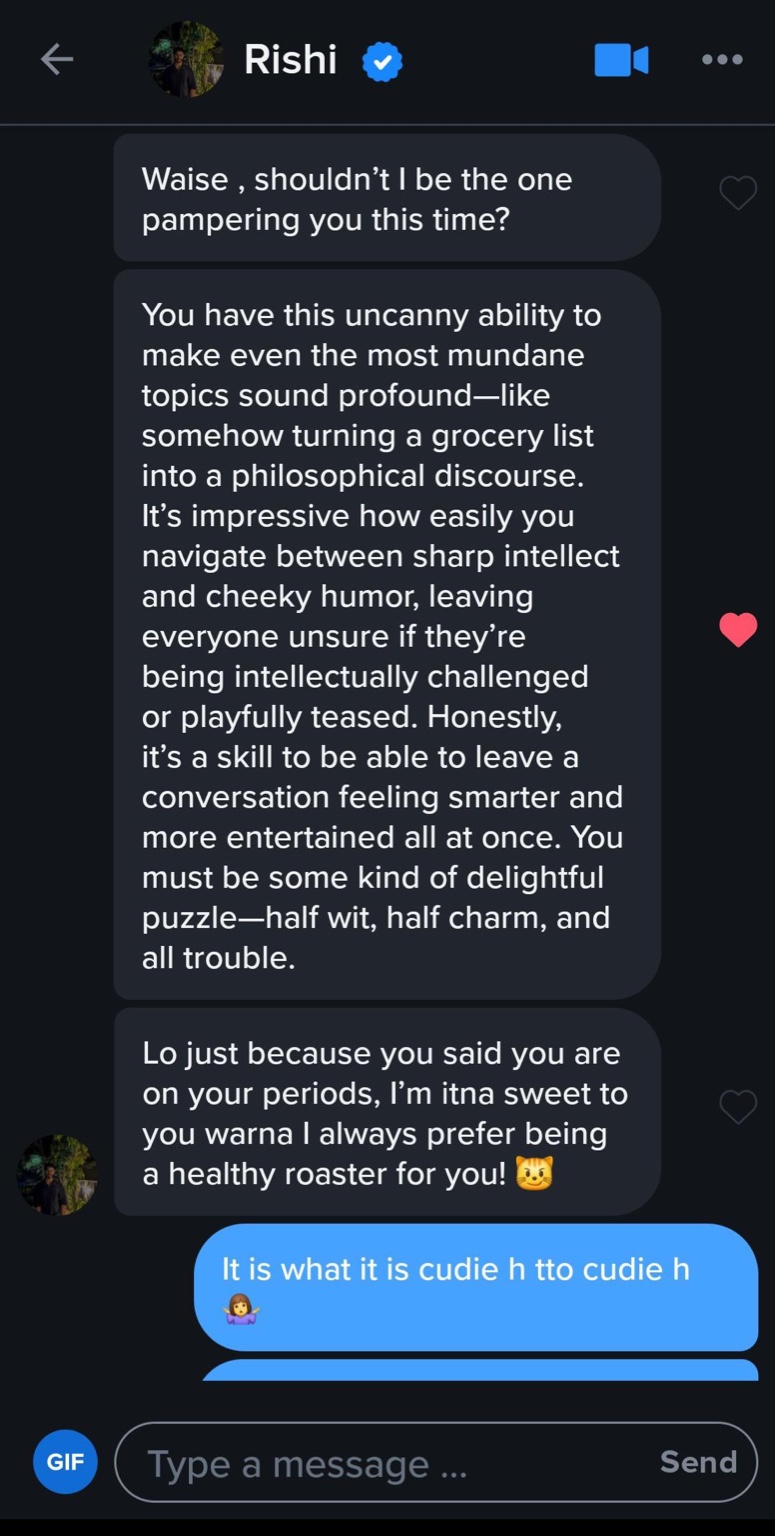Tap the blue "It is what it is" bubble
775x1536 pixels.
[x=476, y=1287]
